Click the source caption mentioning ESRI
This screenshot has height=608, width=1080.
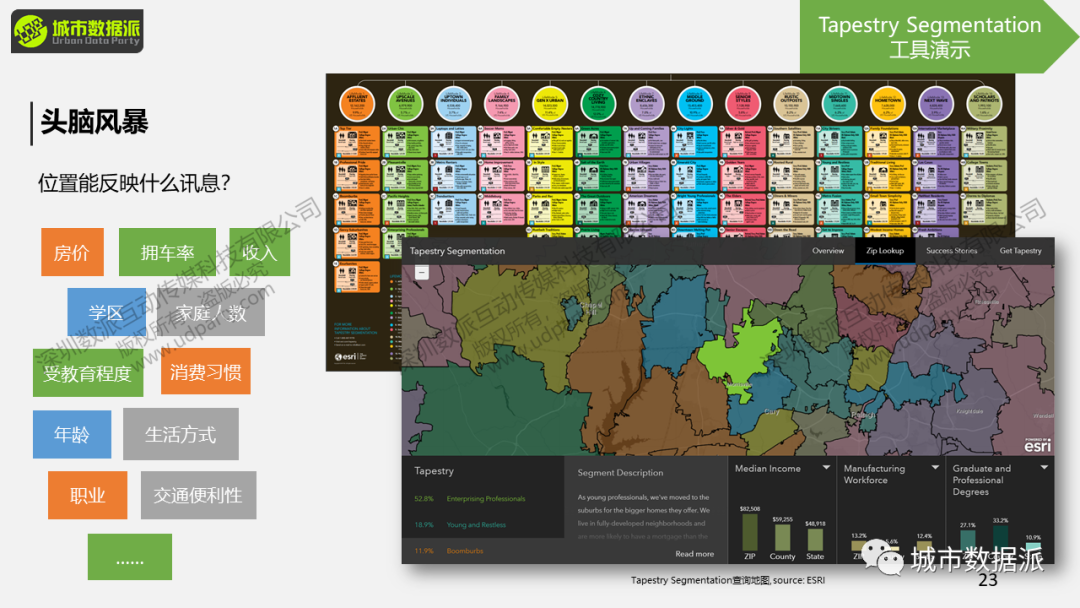[x=728, y=580]
